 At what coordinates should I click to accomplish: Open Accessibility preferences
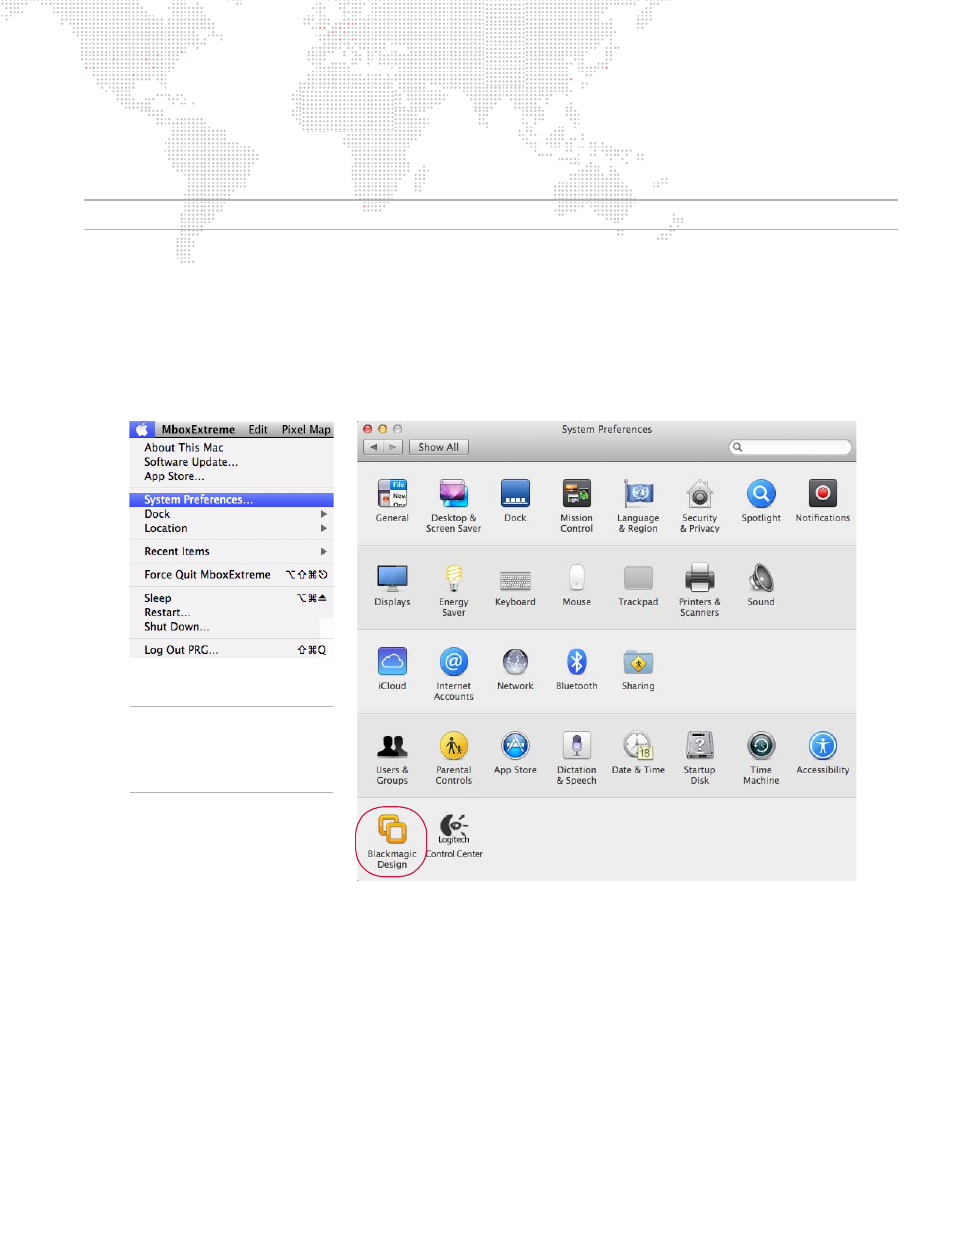pyautogui.click(x=823, y=753)
